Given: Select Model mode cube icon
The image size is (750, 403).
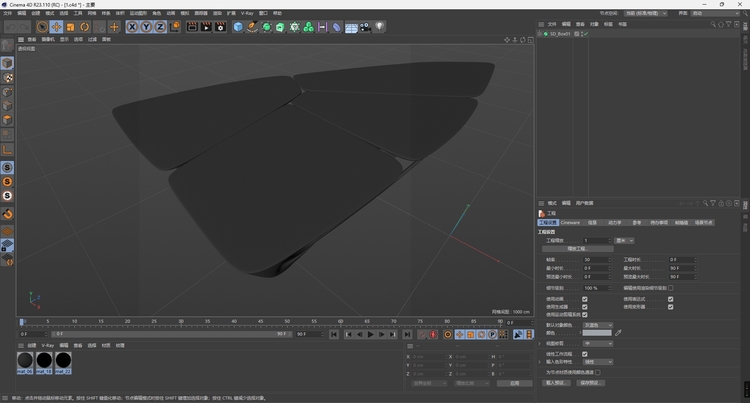Looking at the screenshot, I should tap(7, 63).
